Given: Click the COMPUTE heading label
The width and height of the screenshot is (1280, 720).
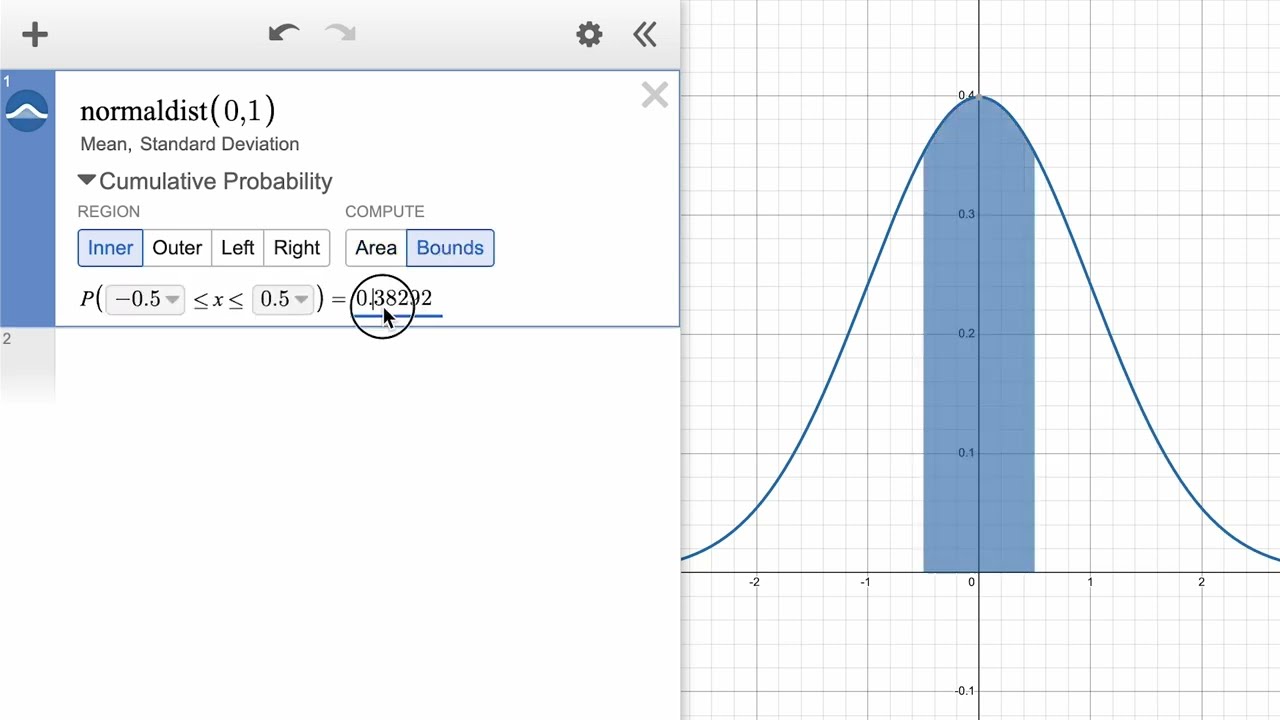Looking at the screenshot, I should (x=385, y=211).
